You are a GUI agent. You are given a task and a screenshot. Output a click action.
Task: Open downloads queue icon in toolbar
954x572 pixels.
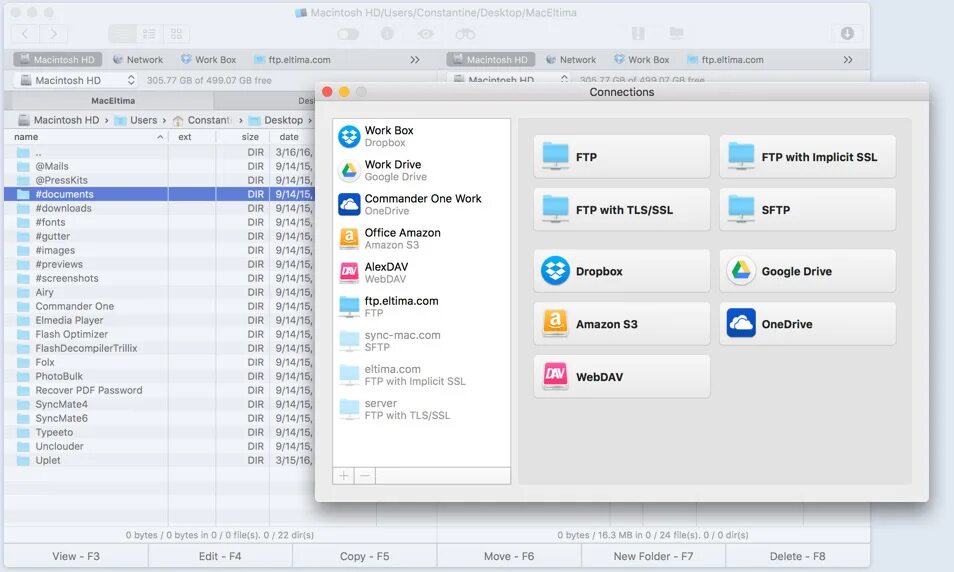[847, 33]
